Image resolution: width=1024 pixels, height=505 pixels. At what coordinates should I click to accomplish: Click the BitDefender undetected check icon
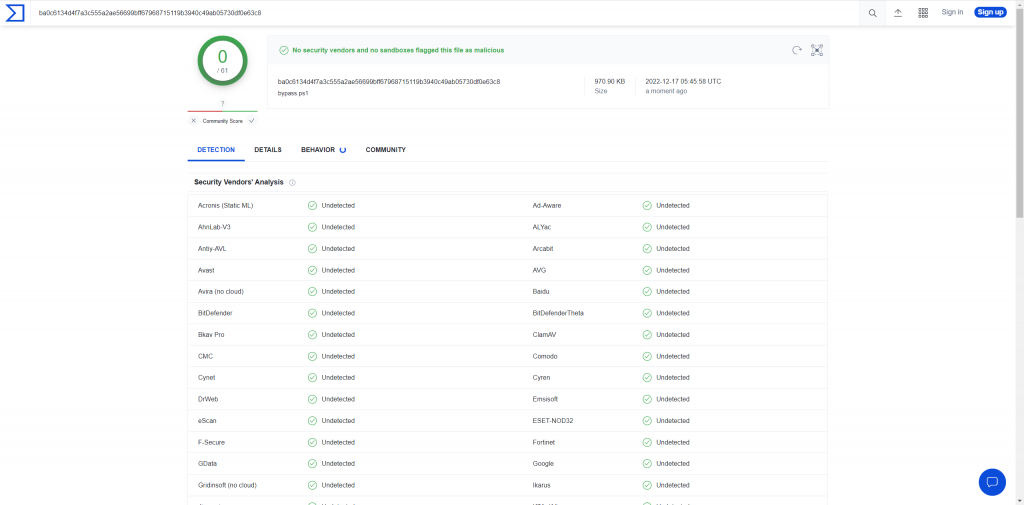(x=312, y=313)
